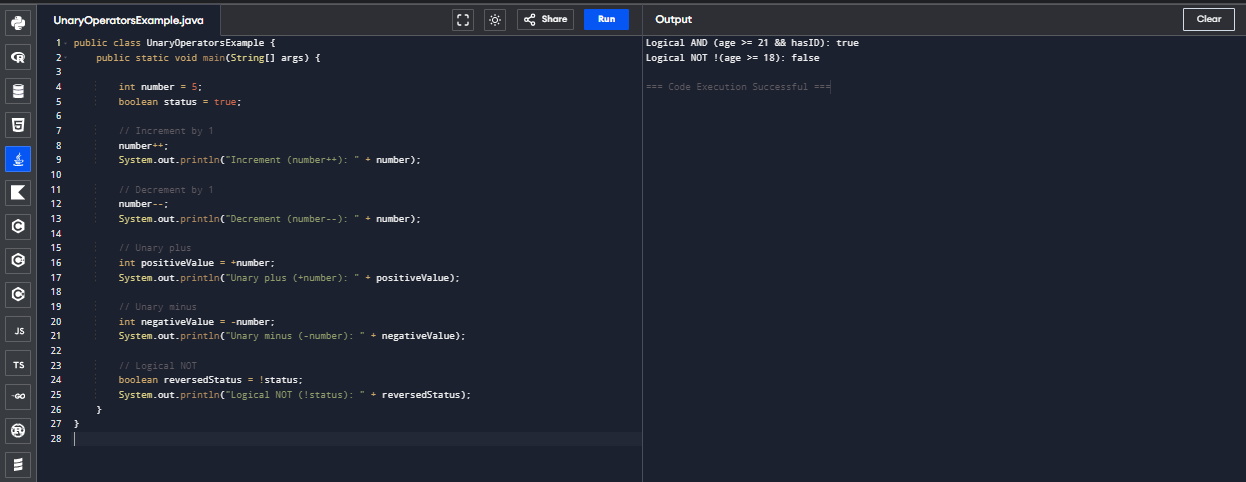
Task: Switch to the SQL database editor icon
Action: coord(18,91)
